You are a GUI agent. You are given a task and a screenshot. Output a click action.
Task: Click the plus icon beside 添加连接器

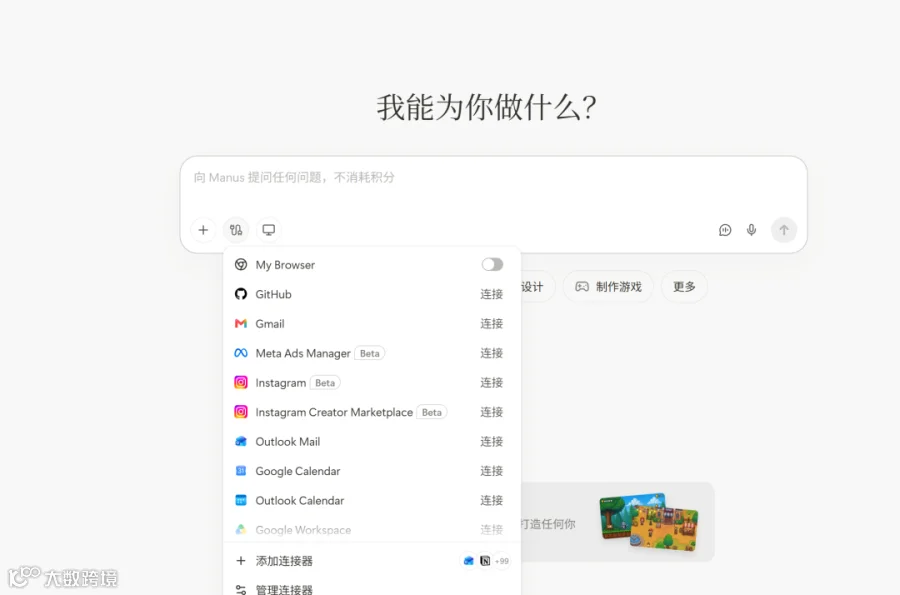[x=241, y=561]
